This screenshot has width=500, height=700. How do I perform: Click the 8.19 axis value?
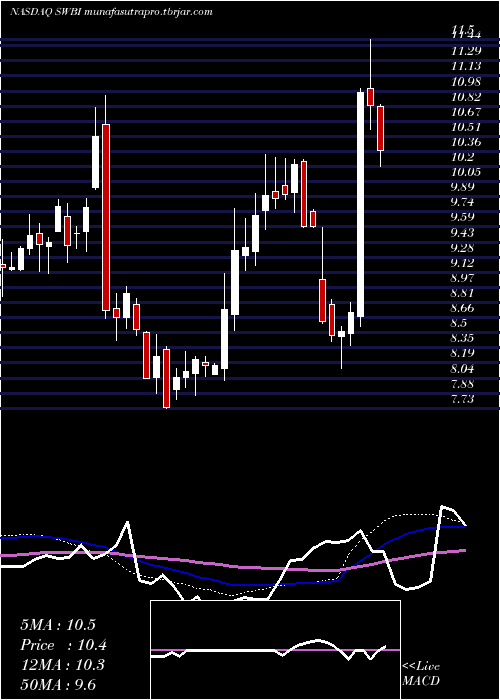pyautogui.click(x=462, y=354)
